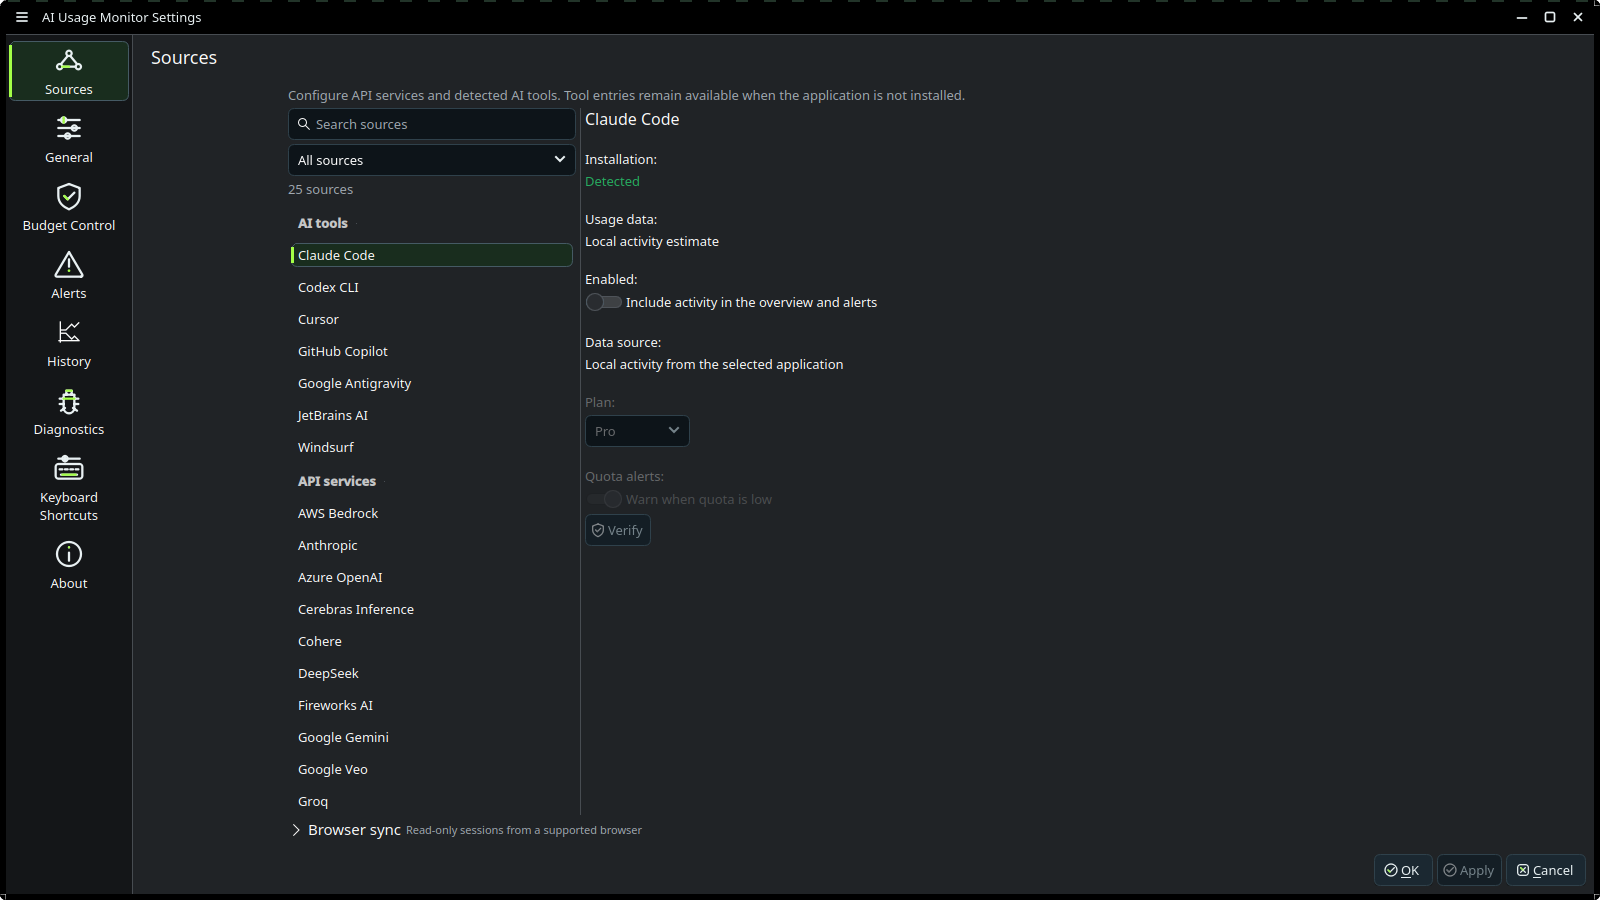Open About info icon

point(69,554)
